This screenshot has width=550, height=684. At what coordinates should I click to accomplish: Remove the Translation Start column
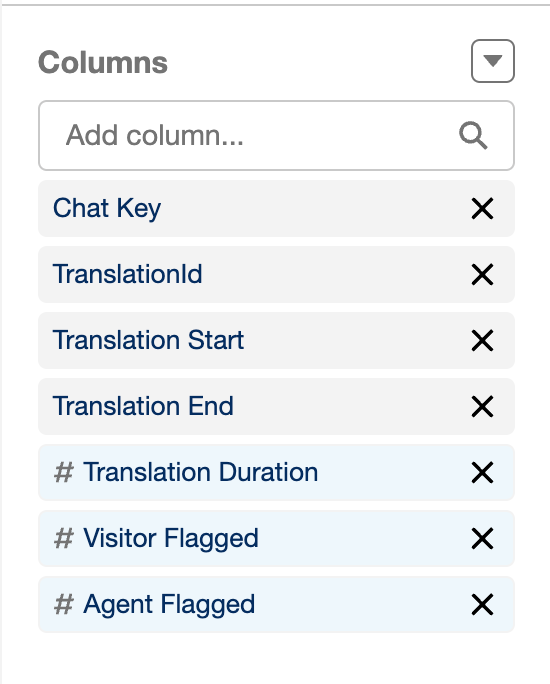(x=482, y=340)
